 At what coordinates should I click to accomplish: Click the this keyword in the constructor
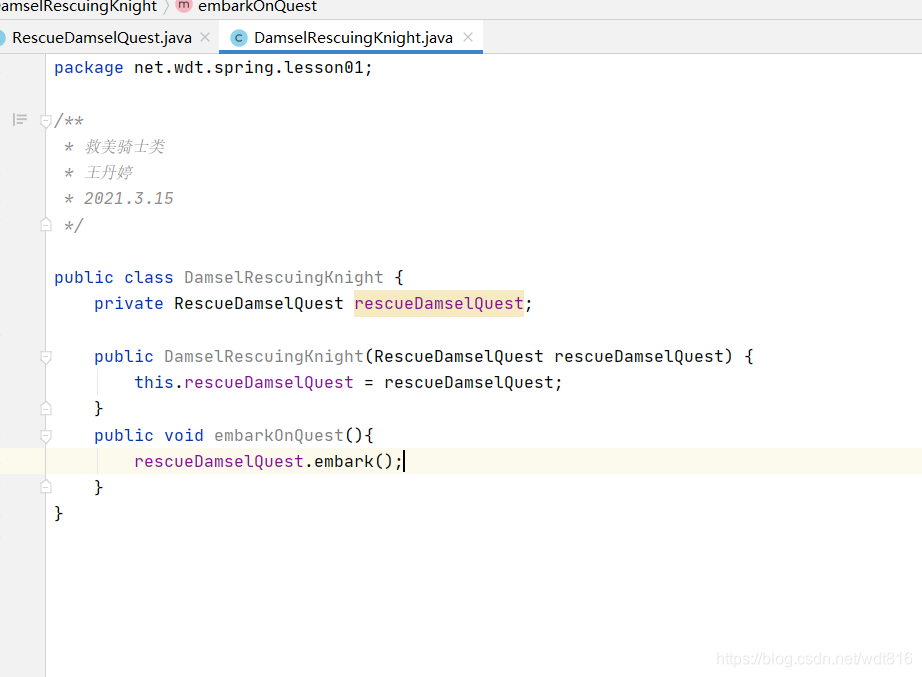[154, 382]
